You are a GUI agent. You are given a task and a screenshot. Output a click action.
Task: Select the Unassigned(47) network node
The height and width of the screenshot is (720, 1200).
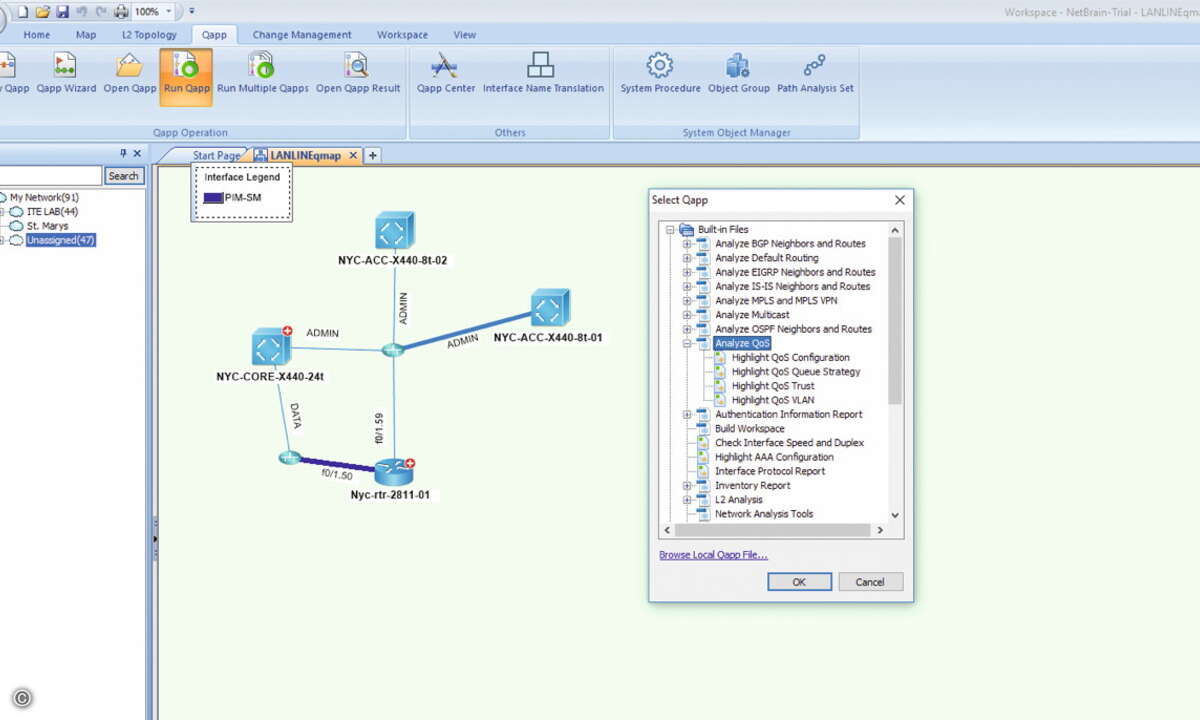coord(60,241)
